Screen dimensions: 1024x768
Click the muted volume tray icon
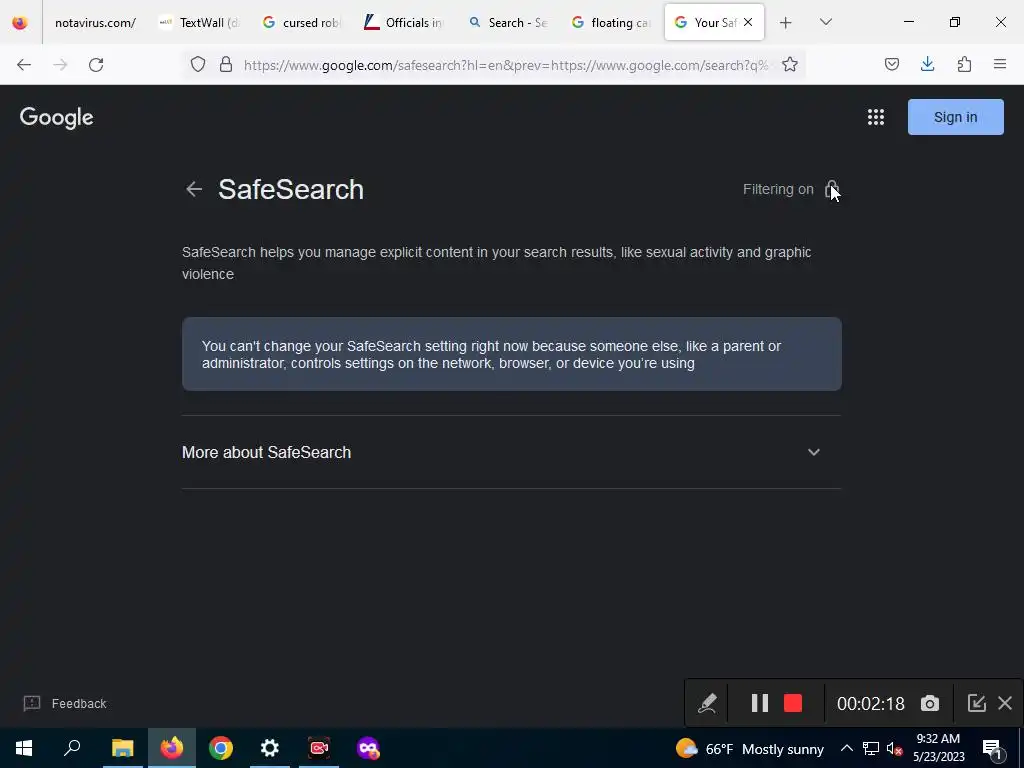(x=895, y=748)
